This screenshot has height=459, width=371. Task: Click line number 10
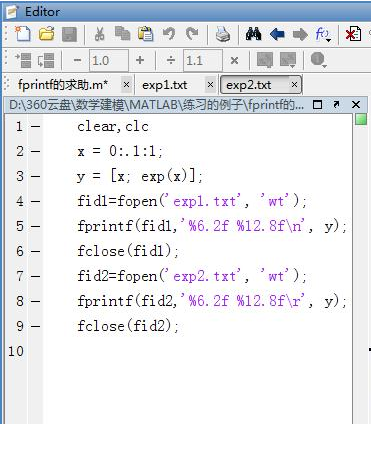tap(16, 351)
